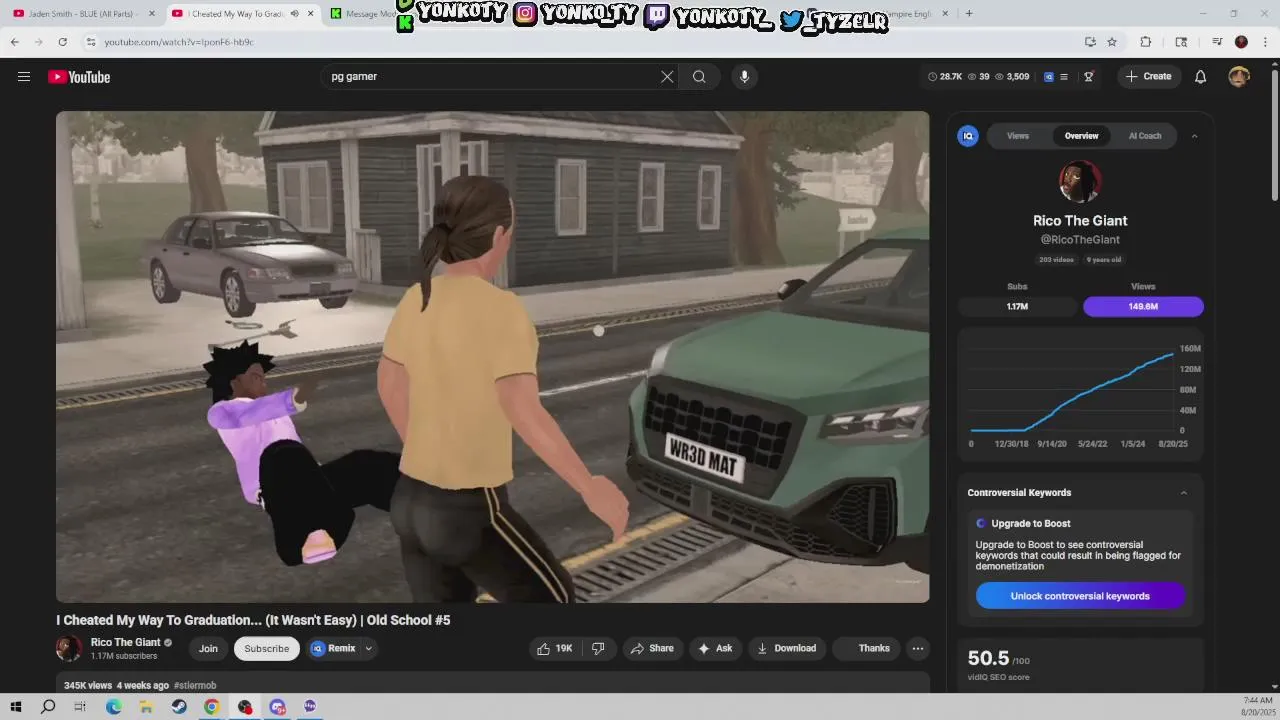Click the vidIQ logo in YouTube header

(x=1049, y=77)
